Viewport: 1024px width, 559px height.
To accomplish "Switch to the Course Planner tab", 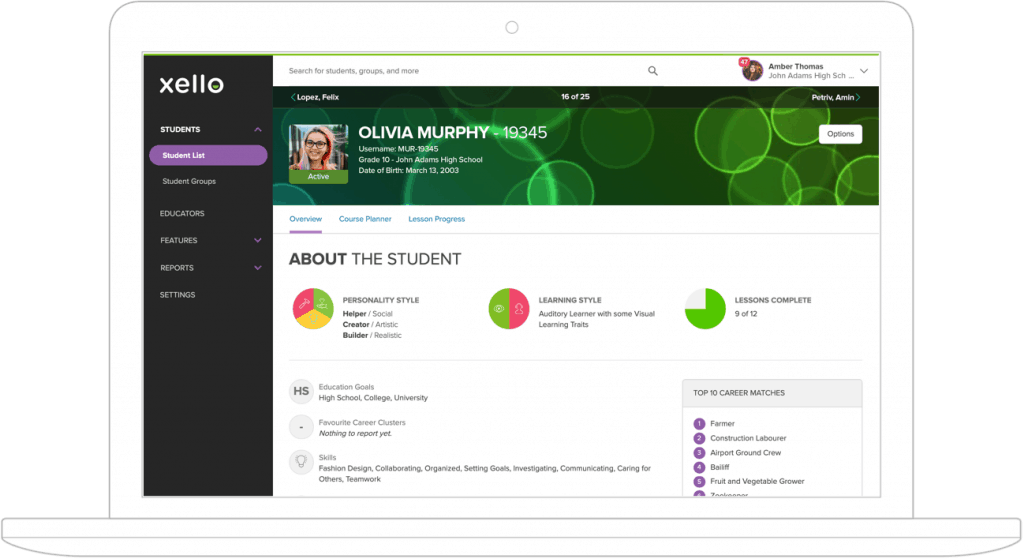I will [365, 219].
